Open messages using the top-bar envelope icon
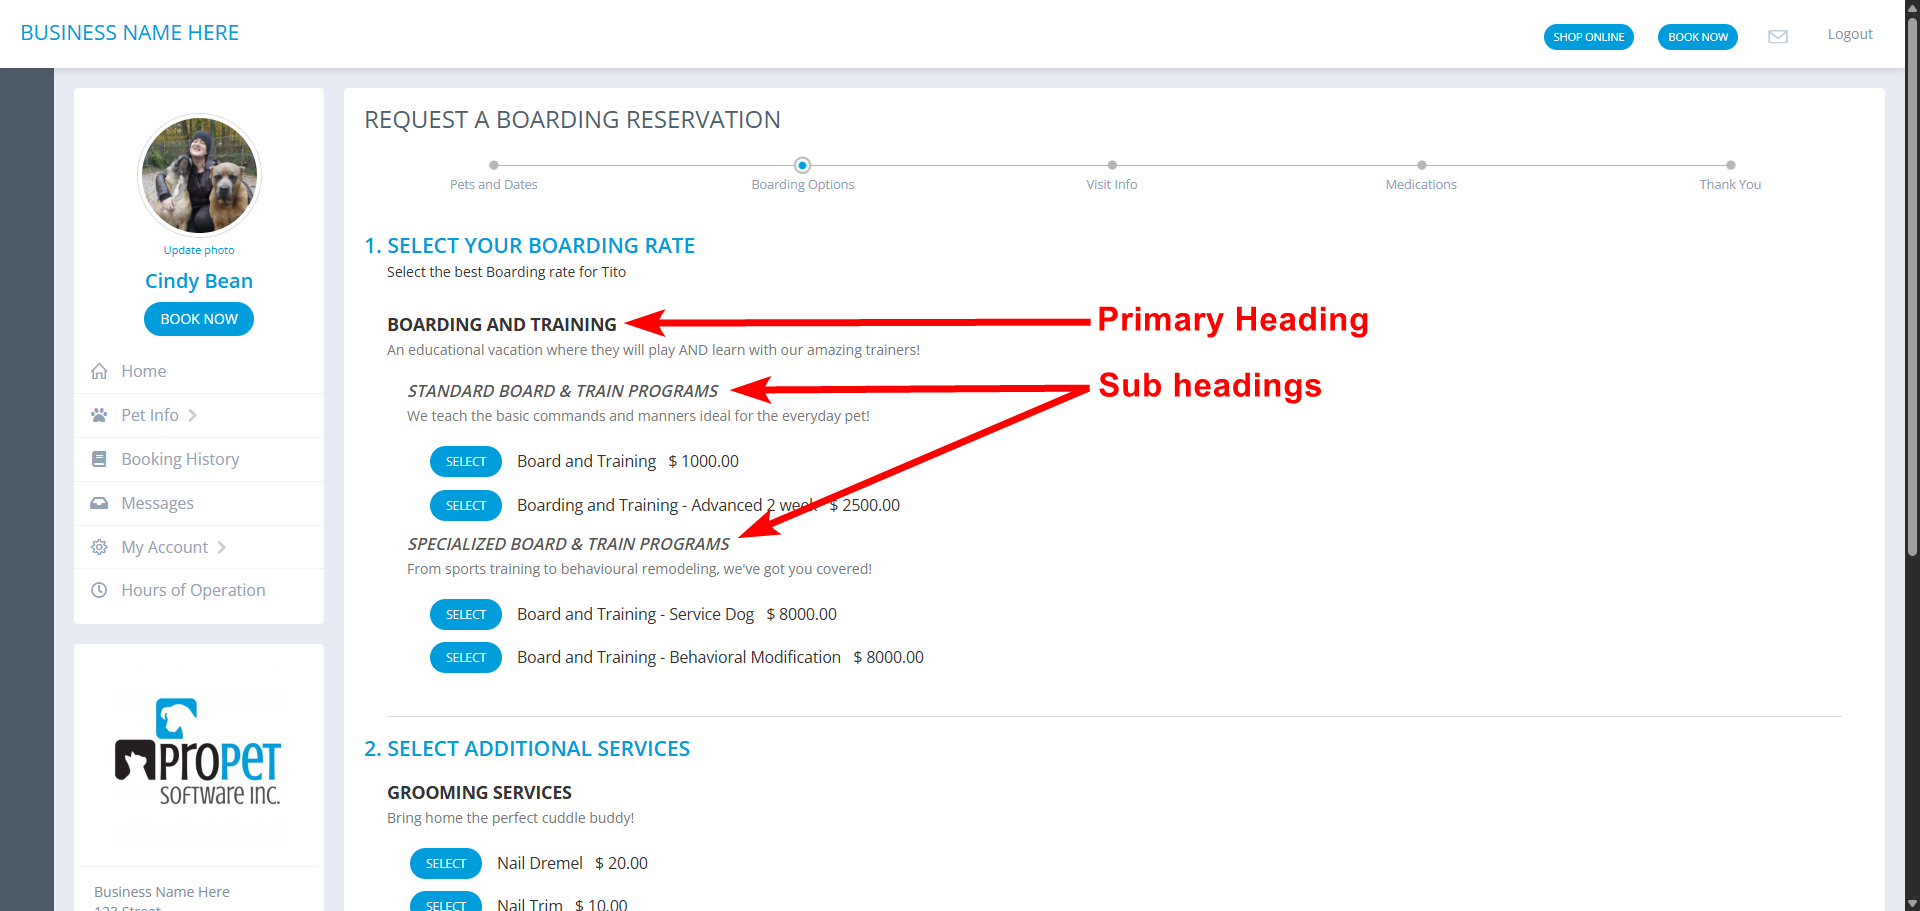Image resolution: width=1920 pixels, height=911 pixels. tap(1778, 36)
